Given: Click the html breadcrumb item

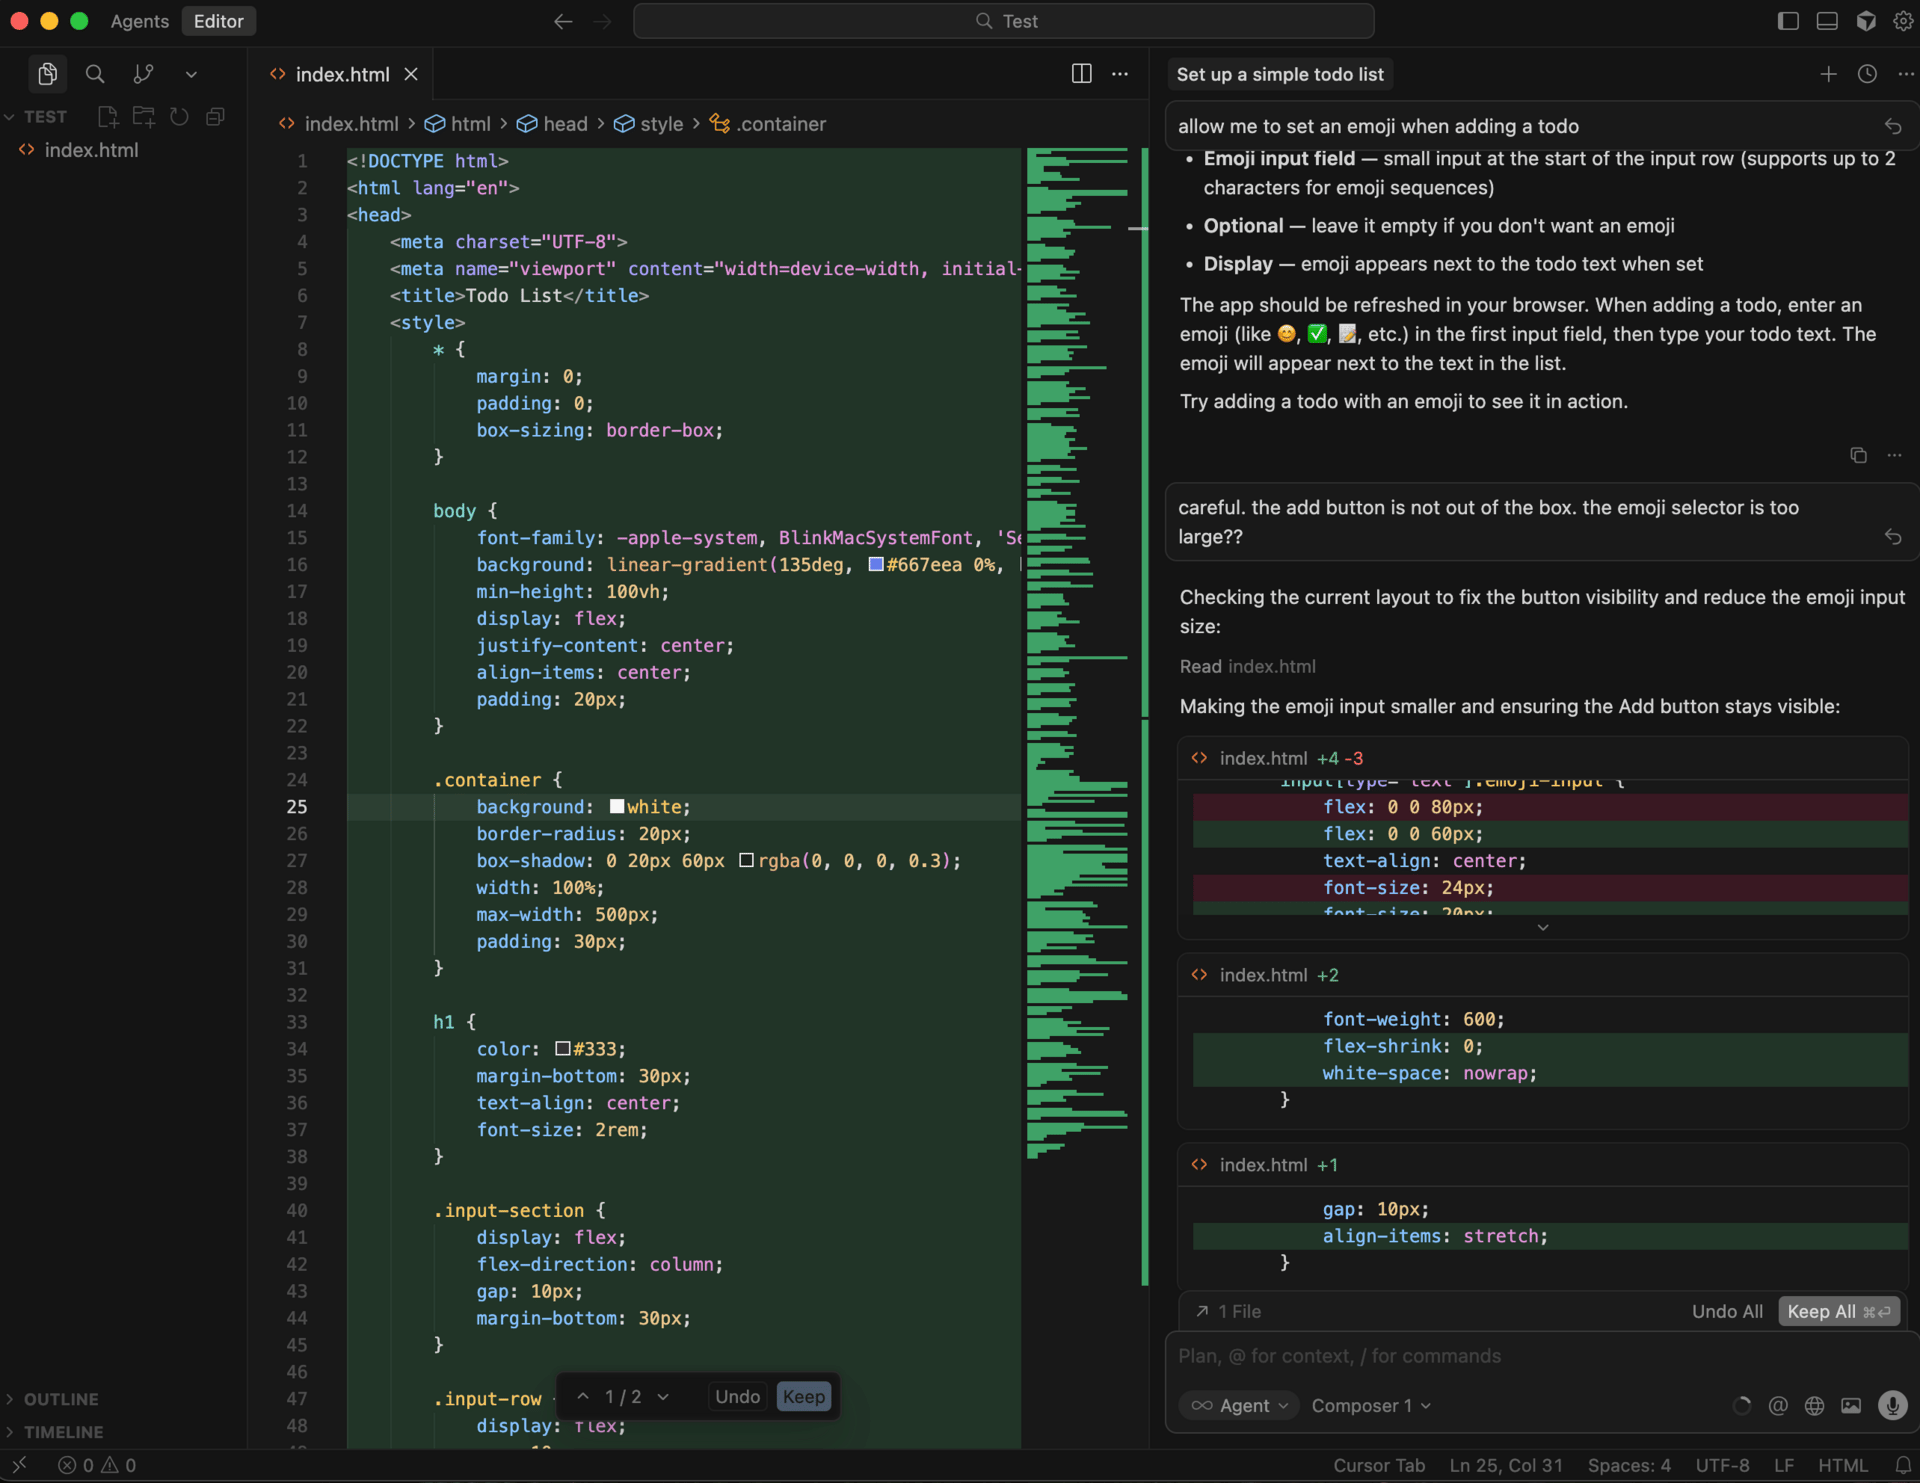Looking at the screenshot, I should pyautogui.click(x=469, y=124).
